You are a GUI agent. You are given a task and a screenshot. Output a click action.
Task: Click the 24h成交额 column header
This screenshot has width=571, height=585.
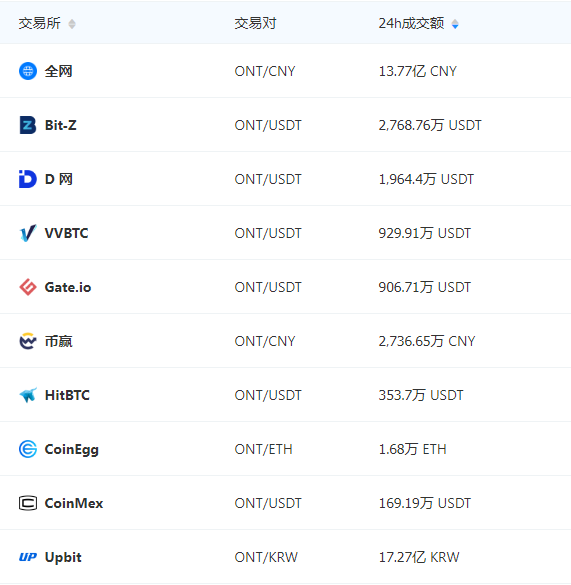tap(411, 24)
